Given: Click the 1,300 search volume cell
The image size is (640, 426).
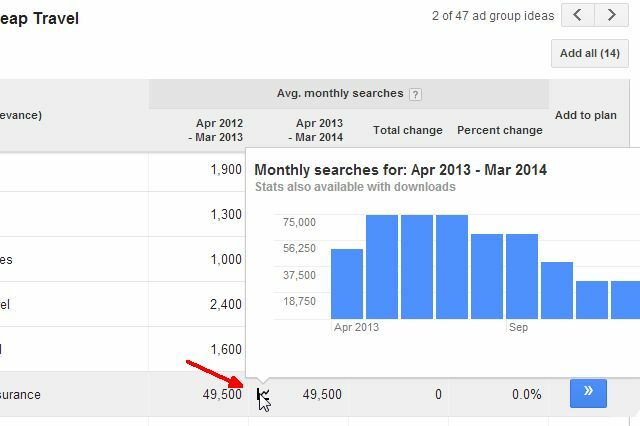Looking at the screenshot, I should (x=226, y=214).
